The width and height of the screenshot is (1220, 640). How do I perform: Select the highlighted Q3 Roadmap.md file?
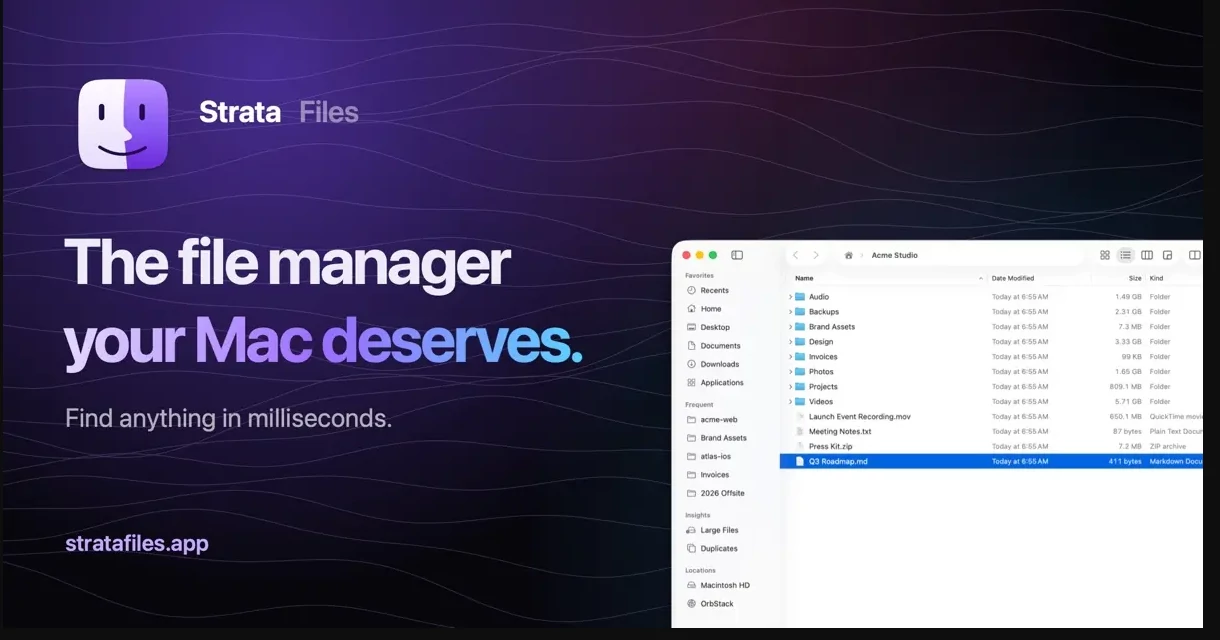(991, 462)
